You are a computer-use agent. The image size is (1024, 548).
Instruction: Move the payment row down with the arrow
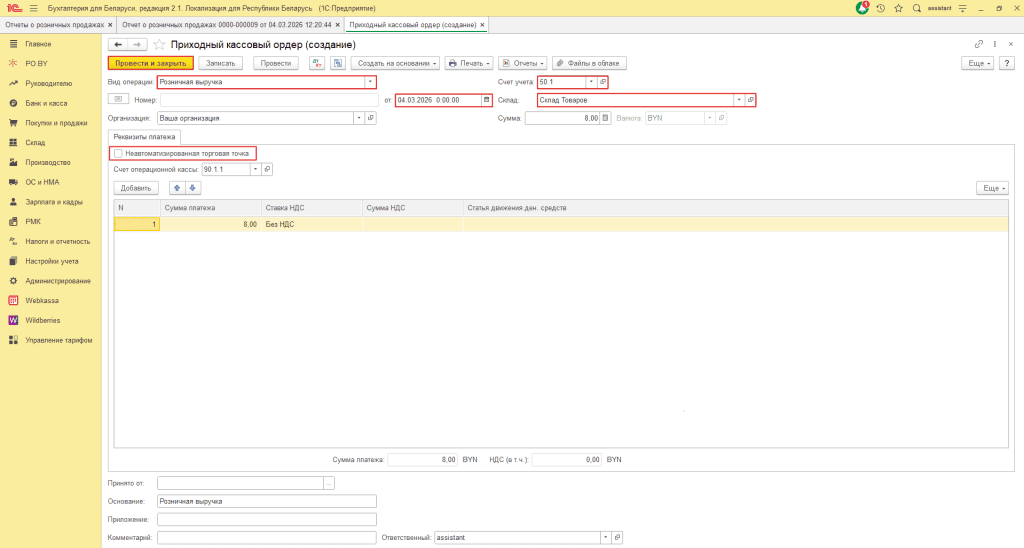193,188
